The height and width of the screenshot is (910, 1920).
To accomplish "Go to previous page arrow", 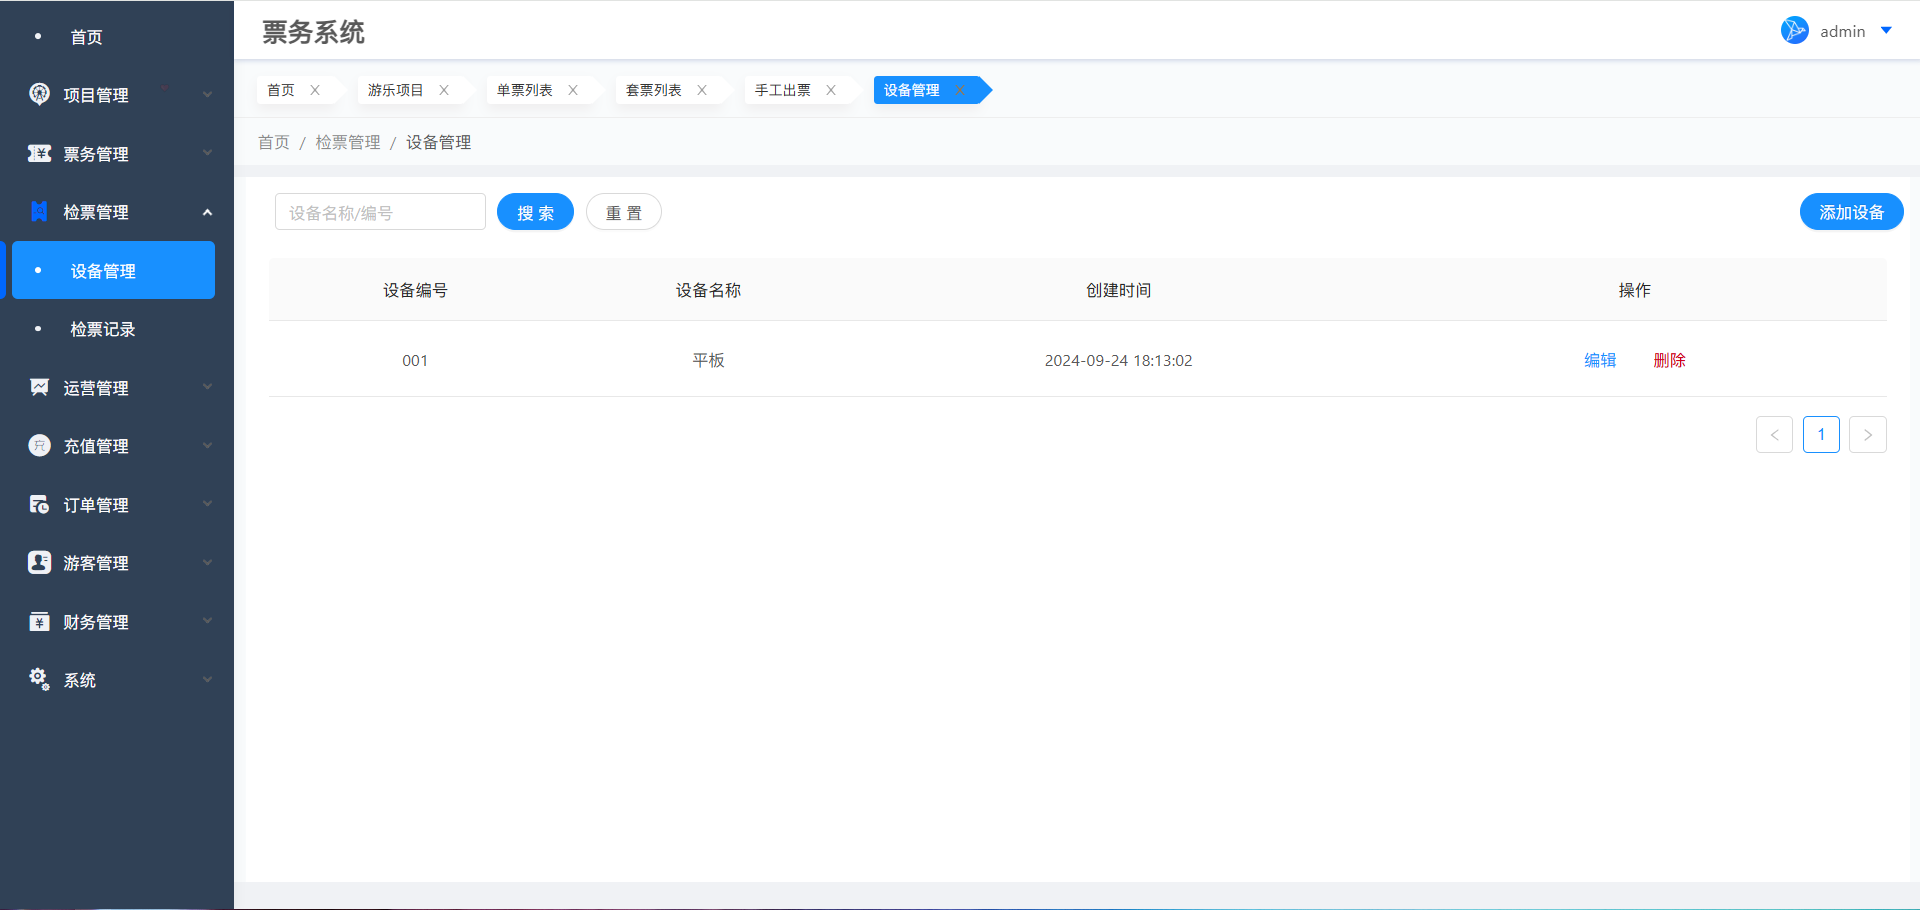I will pos(1774,435).
